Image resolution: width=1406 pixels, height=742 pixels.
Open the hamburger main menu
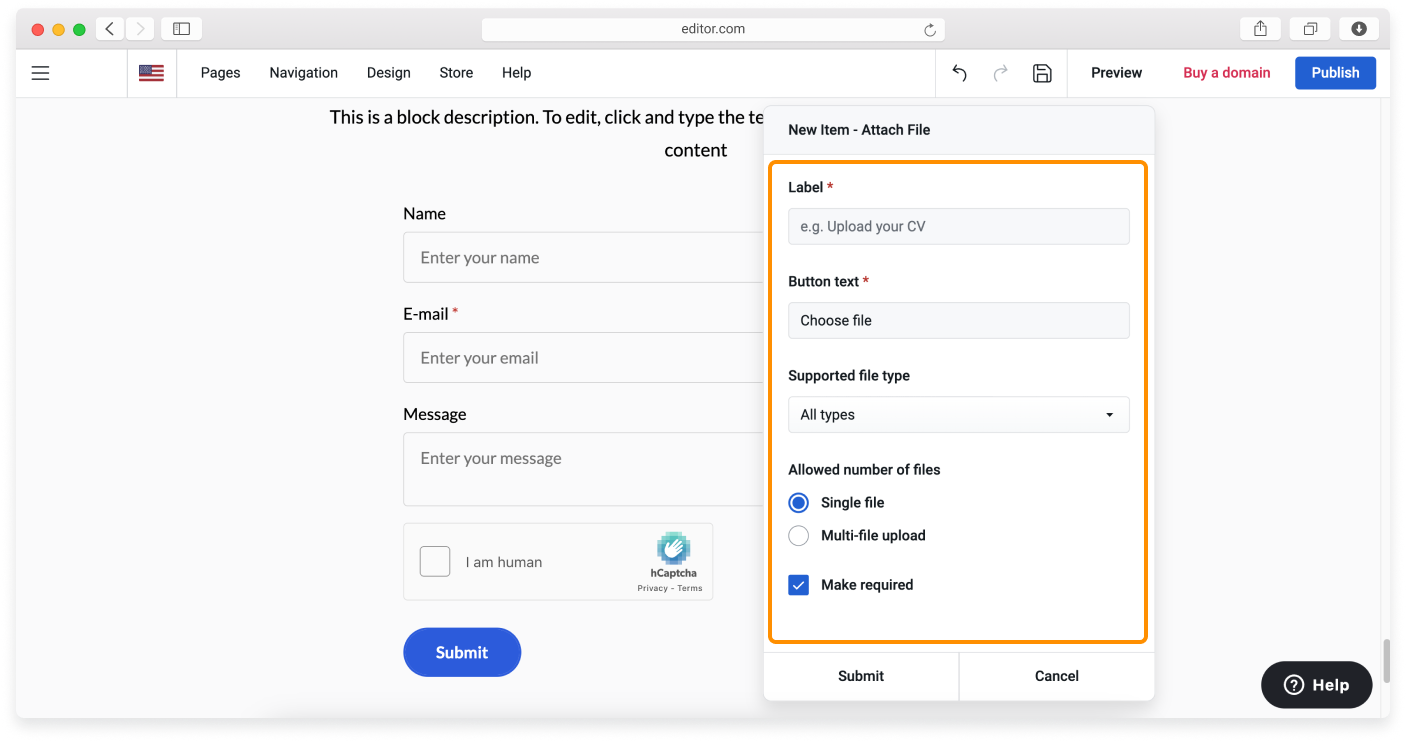tap(40, 73)
